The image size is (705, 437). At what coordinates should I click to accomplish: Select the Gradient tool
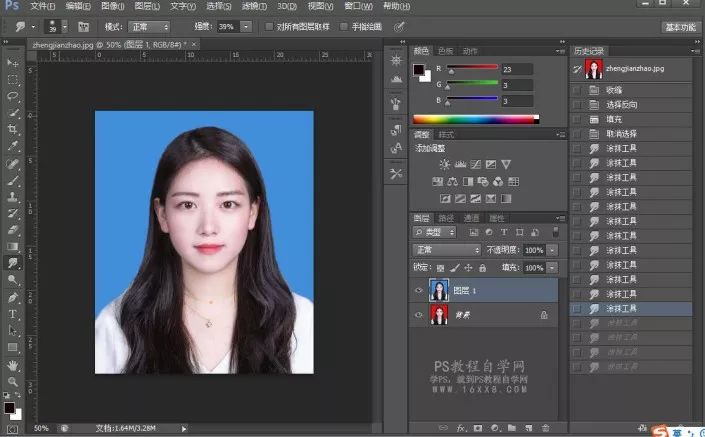coord(13,246)
